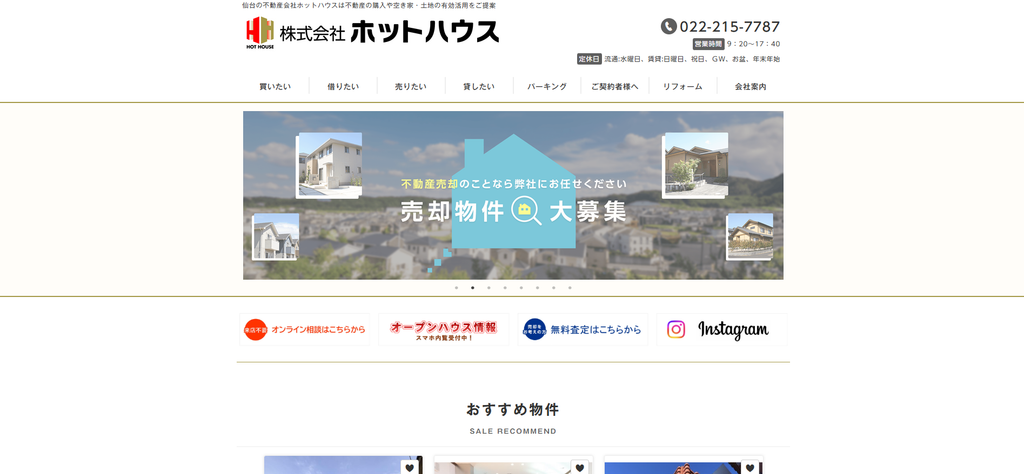This screenshot has width=1024, height=474.
Task: Click the top tagline about 仙台の不動産会社
Action: pos(369,5)
